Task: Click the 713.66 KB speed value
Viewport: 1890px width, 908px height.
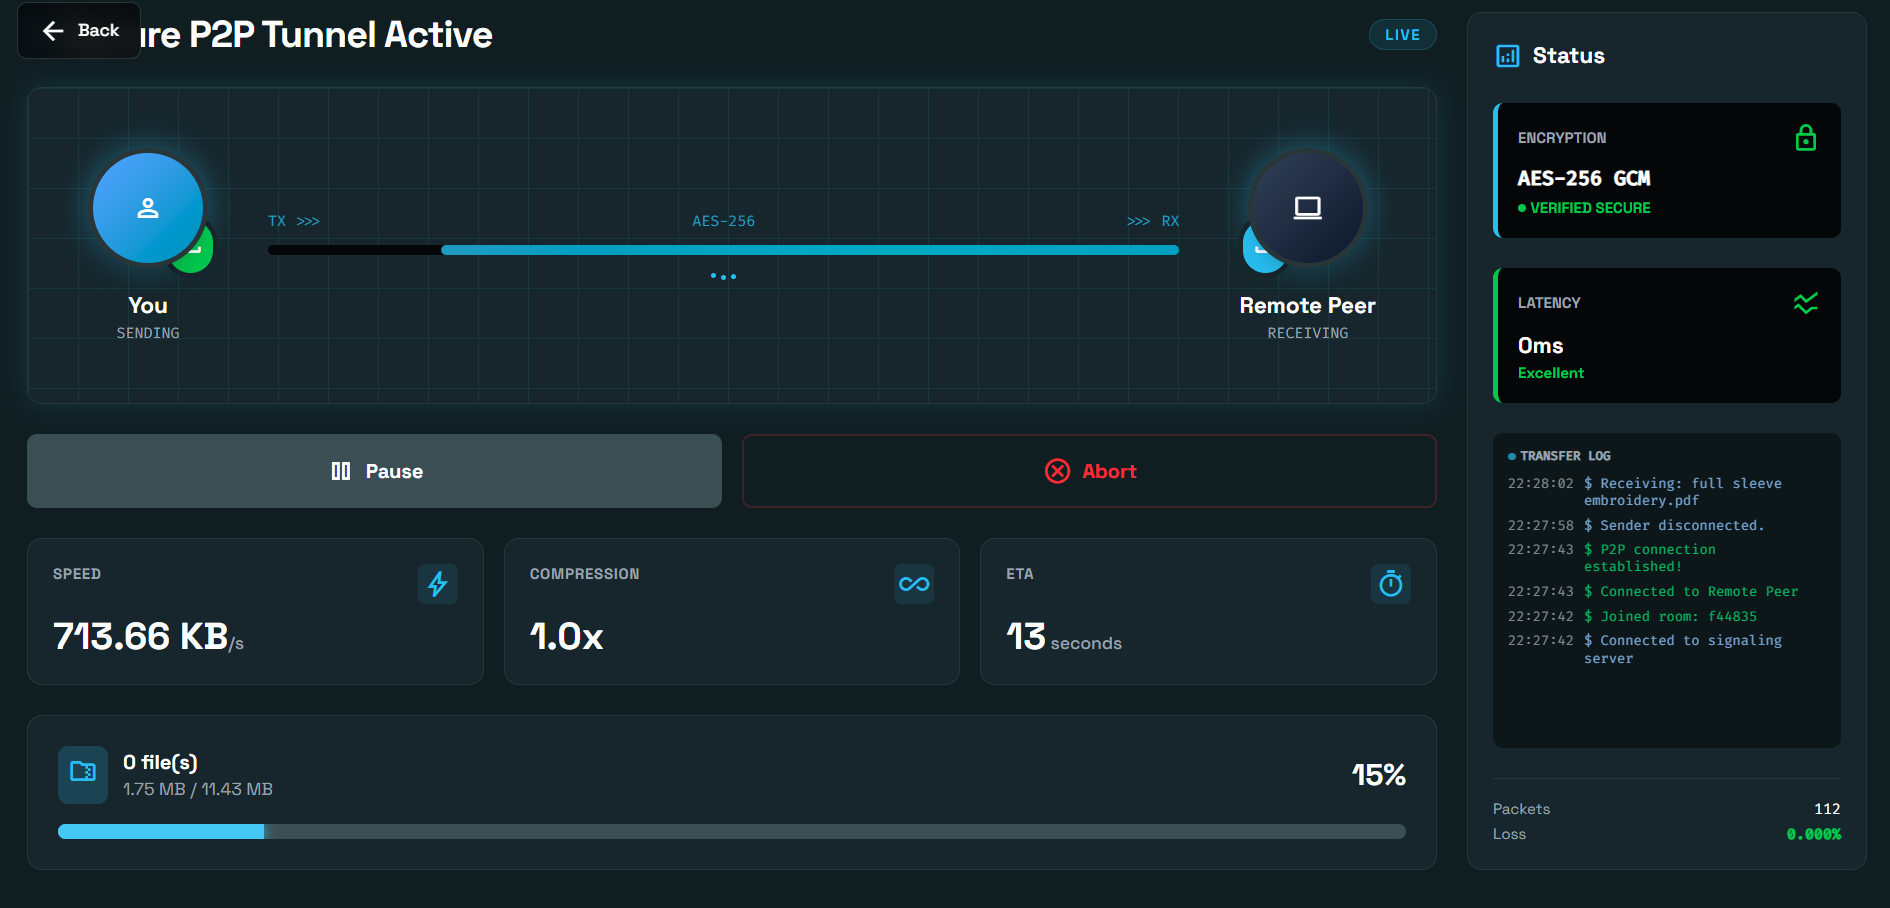Action: pyautogui.click(x=148, y=636)
